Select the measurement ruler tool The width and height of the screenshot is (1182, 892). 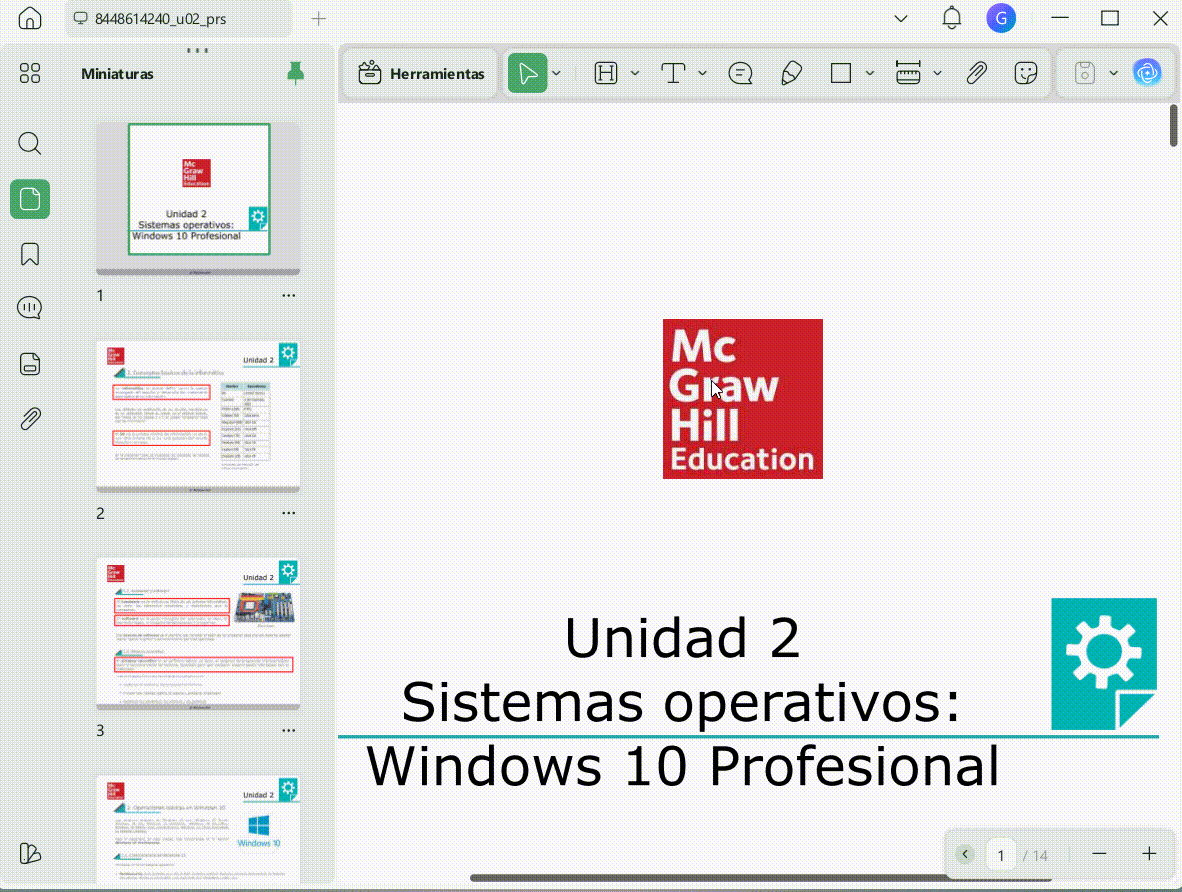pos(908,73)
